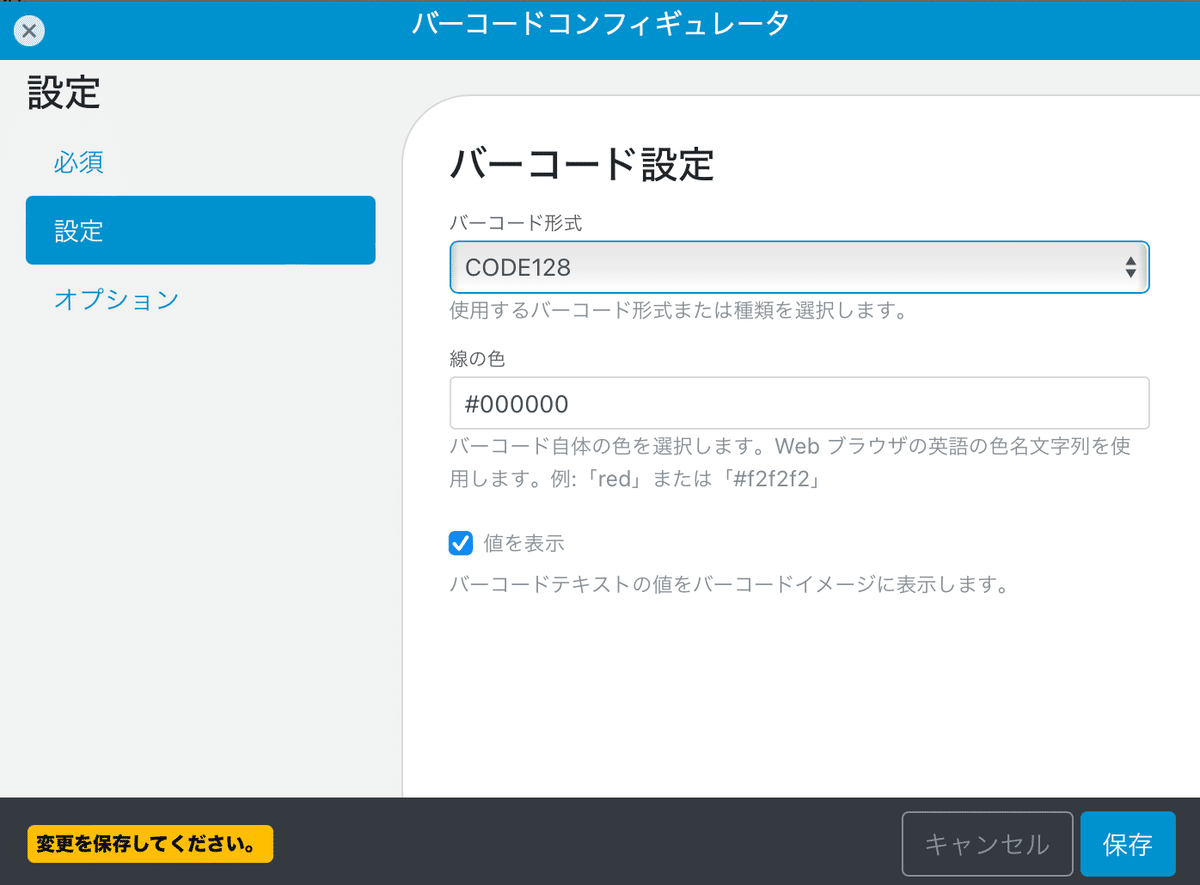Click the バーコード形式 field label
This screenshot has height=885, width=1200.
[x=516, y=223]
